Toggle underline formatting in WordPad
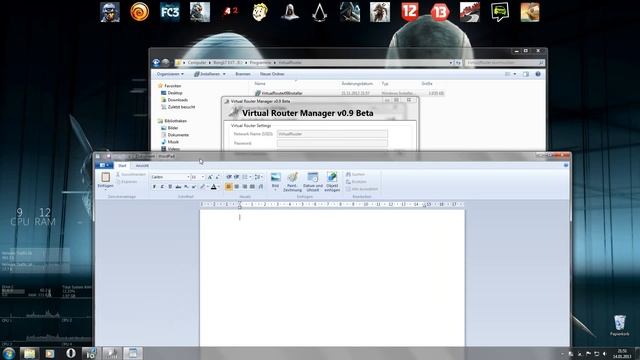Screen dimensions: 640x360 (x=170, y=187)
